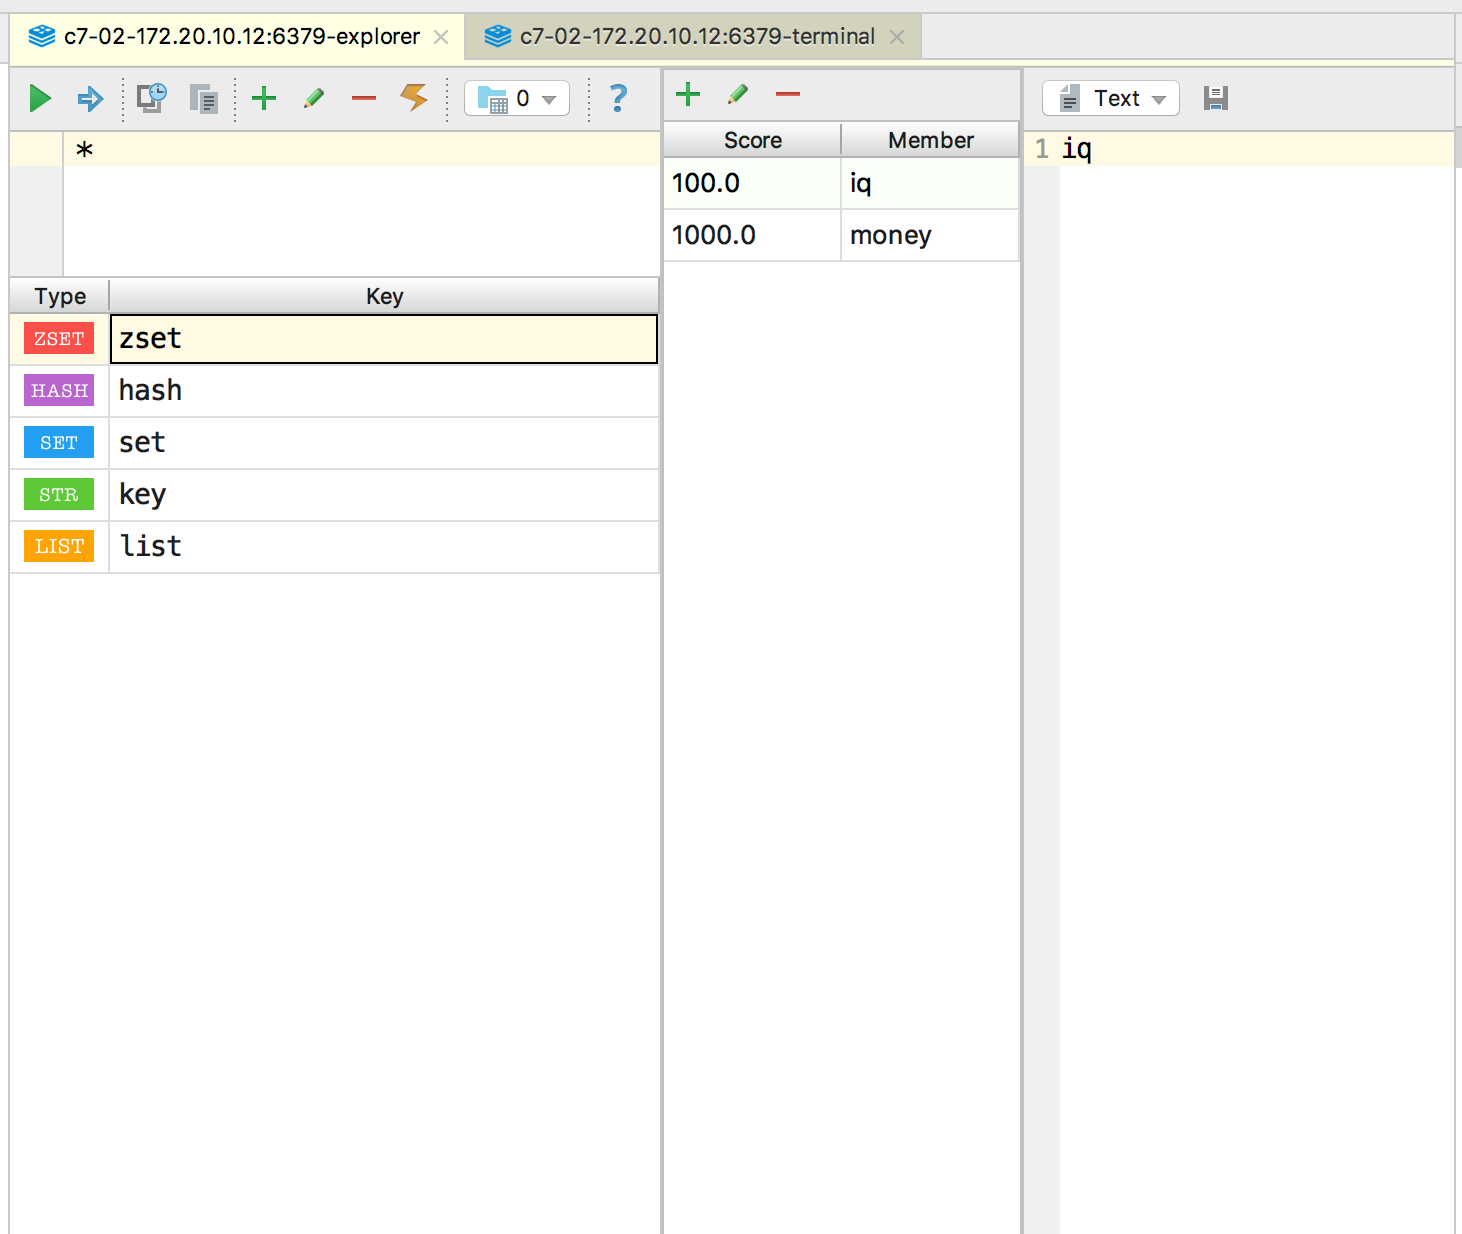Add a zset member with the green plus
The image size is (1462, 1234).
(688, 95)
